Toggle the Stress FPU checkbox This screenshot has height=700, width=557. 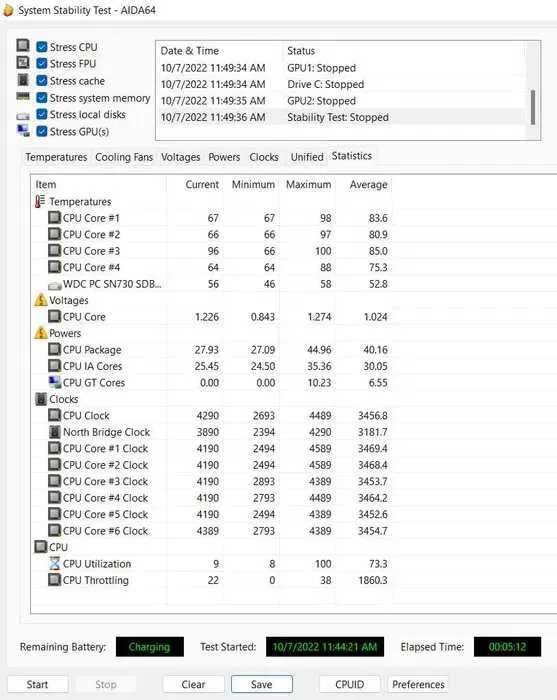pos(42,63)
